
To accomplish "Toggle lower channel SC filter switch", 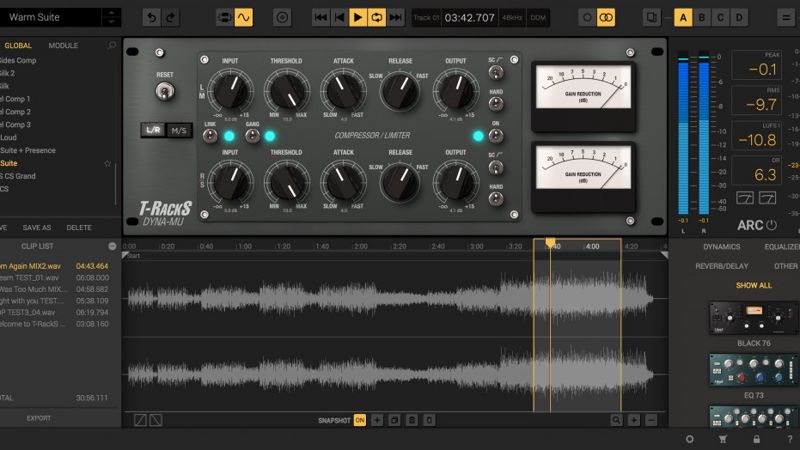I will click(x=495, y=167).
